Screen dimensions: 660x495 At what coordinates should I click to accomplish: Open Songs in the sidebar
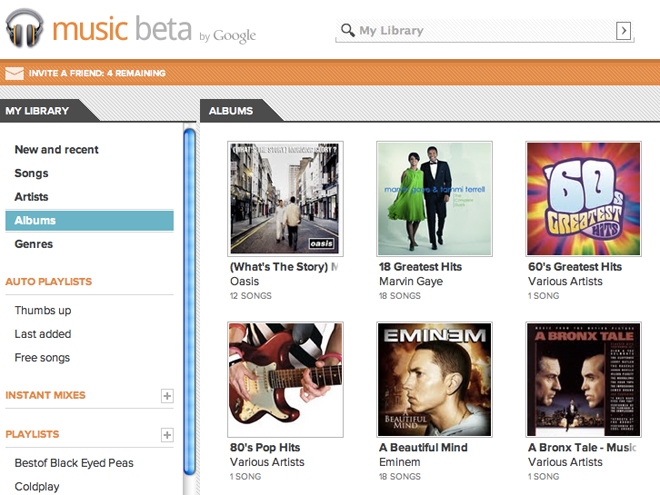[x=31, y=173]
